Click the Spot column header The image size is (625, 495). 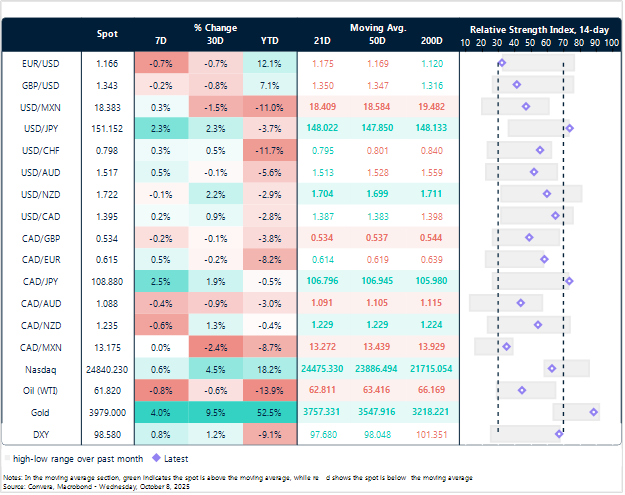tap(106, 34)
